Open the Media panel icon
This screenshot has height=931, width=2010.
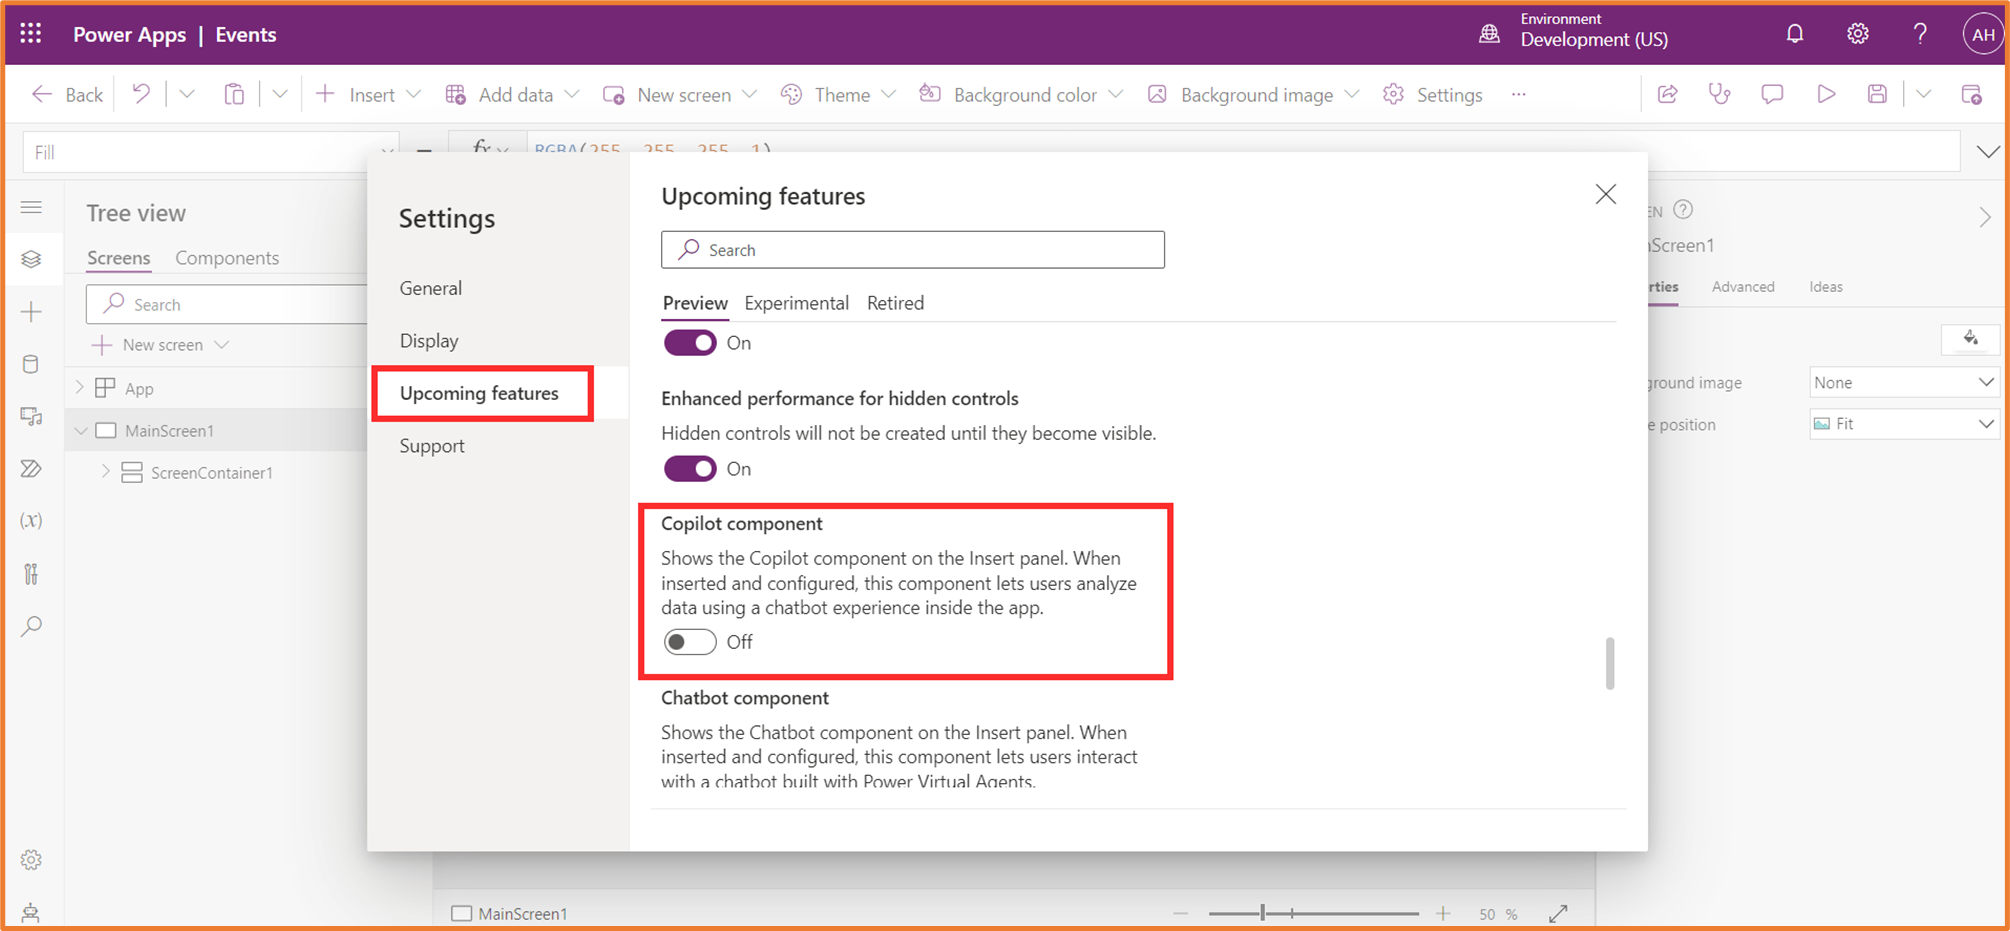[x=32, y=417]
